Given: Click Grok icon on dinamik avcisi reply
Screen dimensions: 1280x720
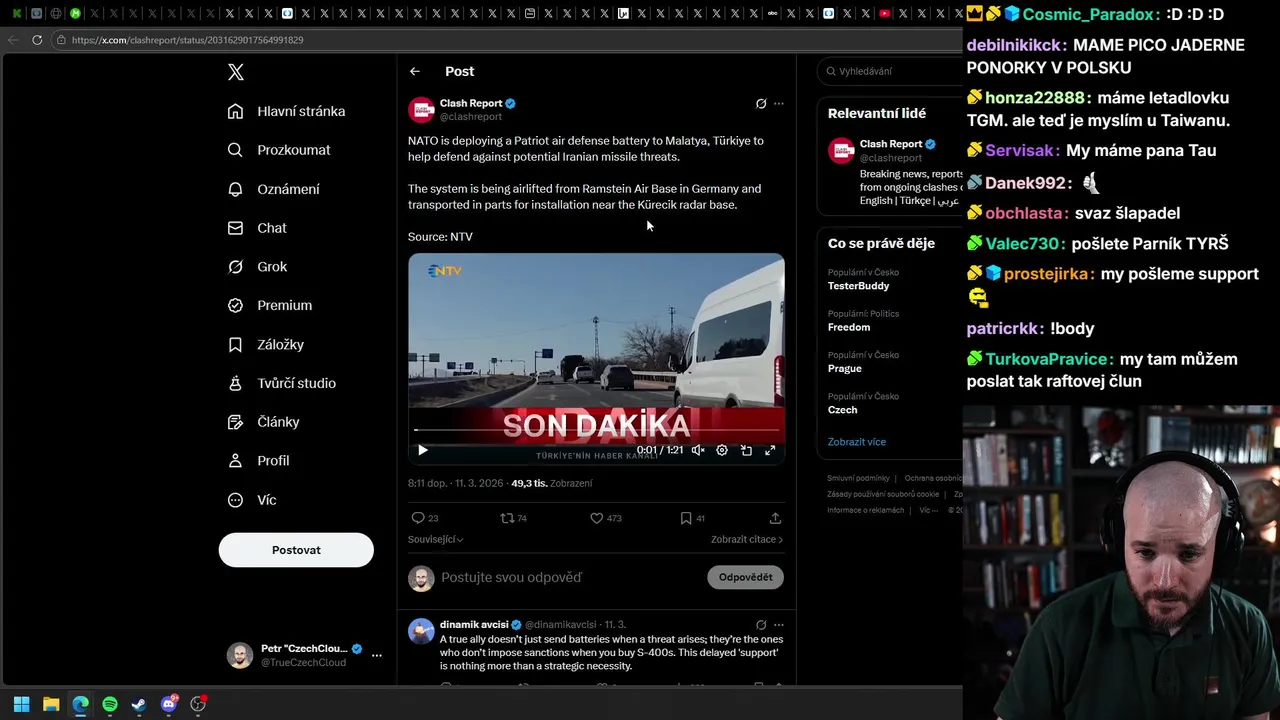Looking at the screenshot, I should point(761,625).
